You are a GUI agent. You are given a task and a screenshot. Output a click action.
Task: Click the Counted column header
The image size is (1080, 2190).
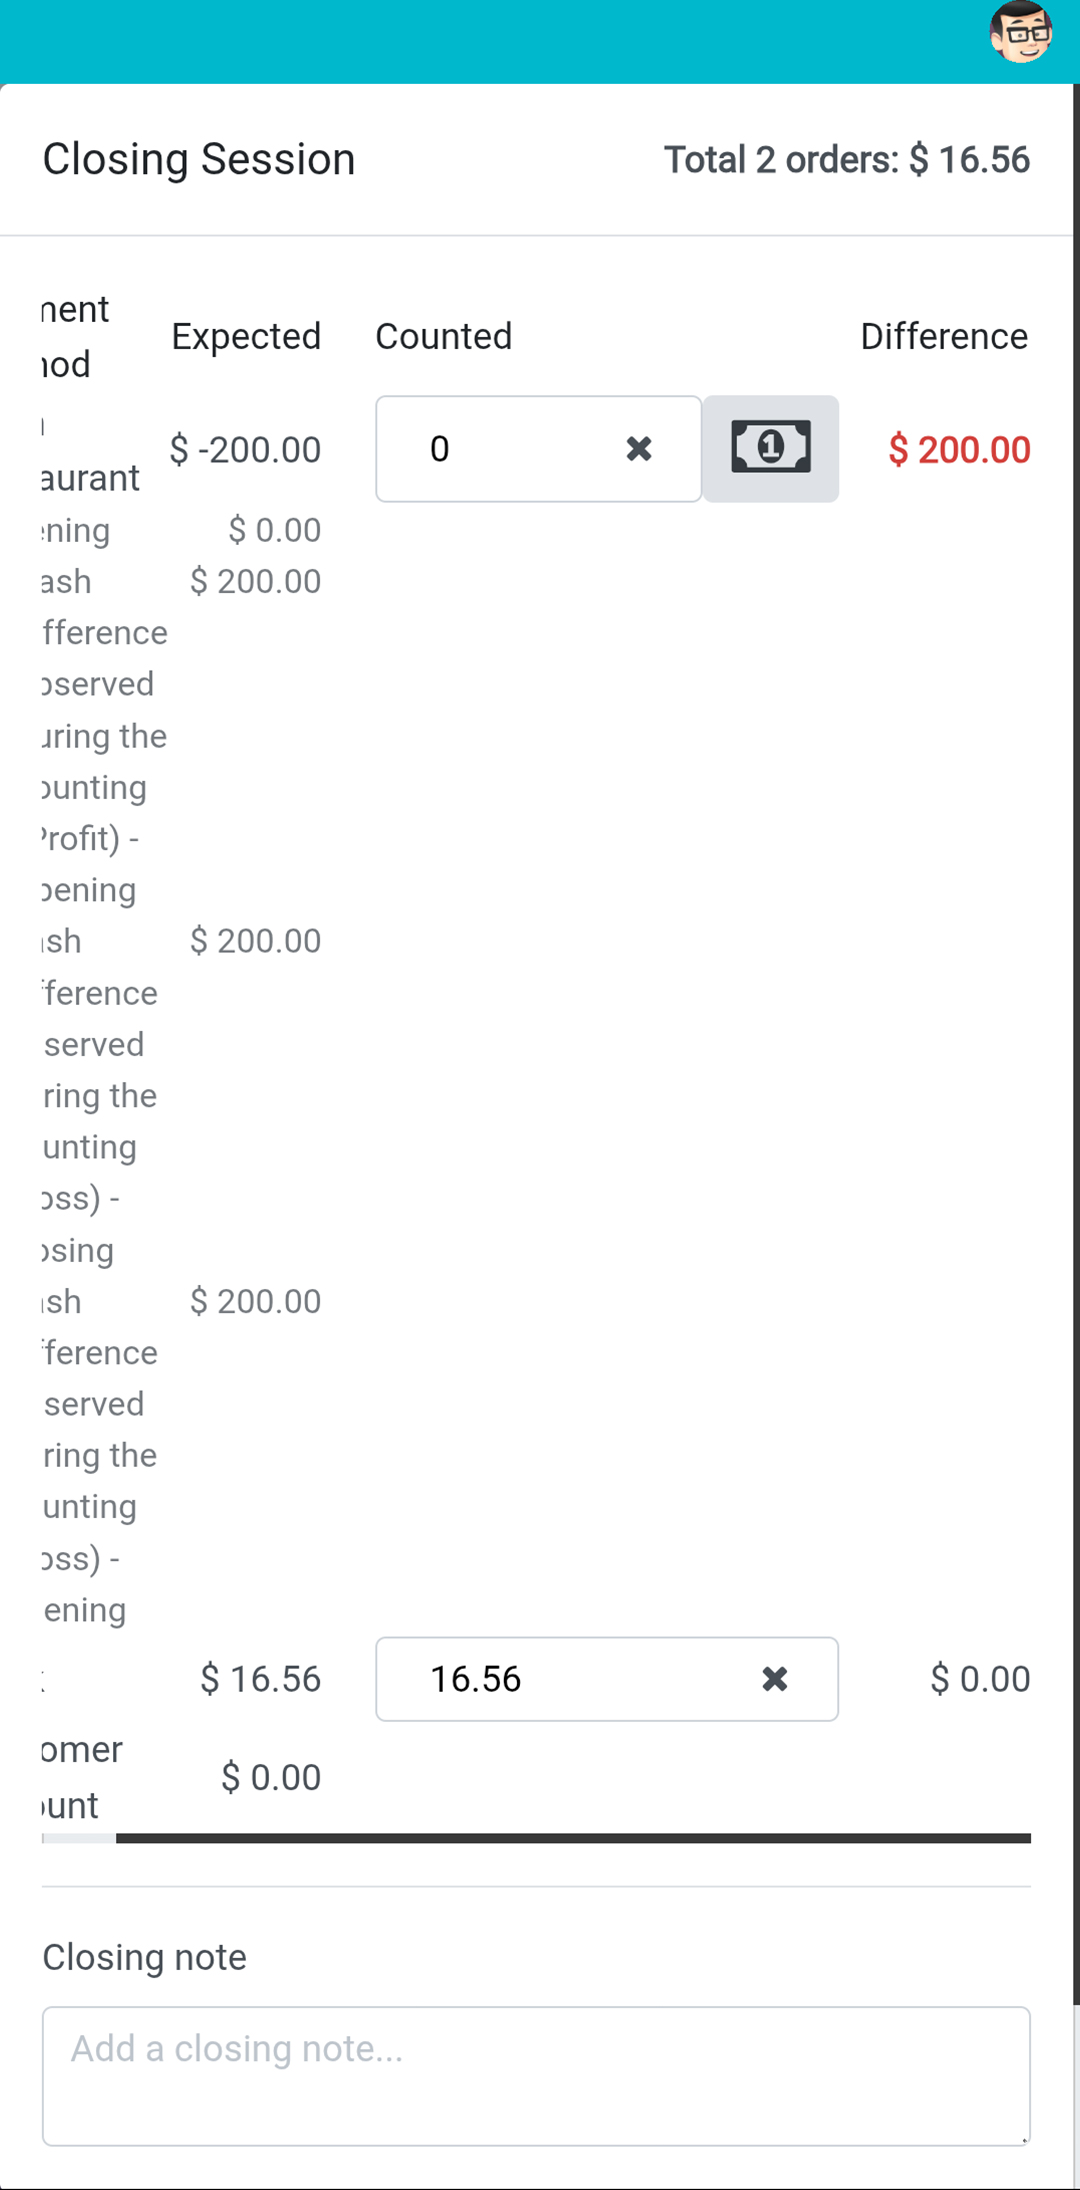click(x=443, y=336)
